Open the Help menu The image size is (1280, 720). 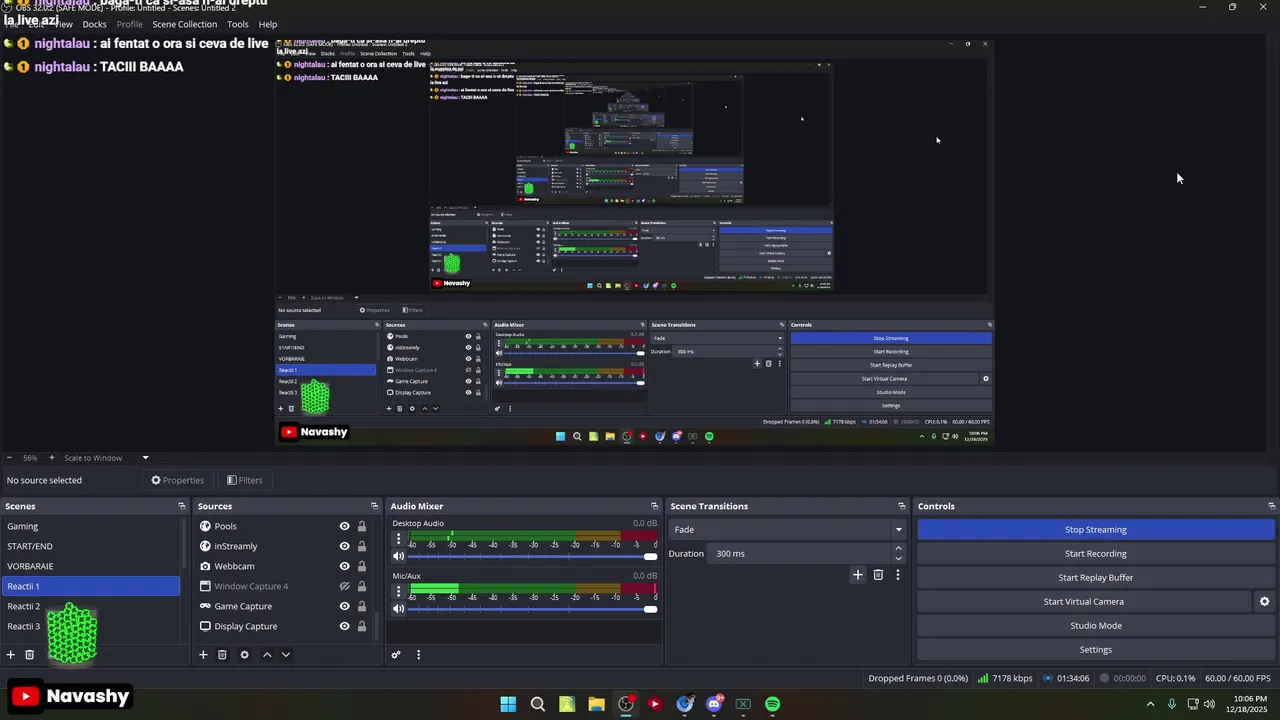[268, 24]
